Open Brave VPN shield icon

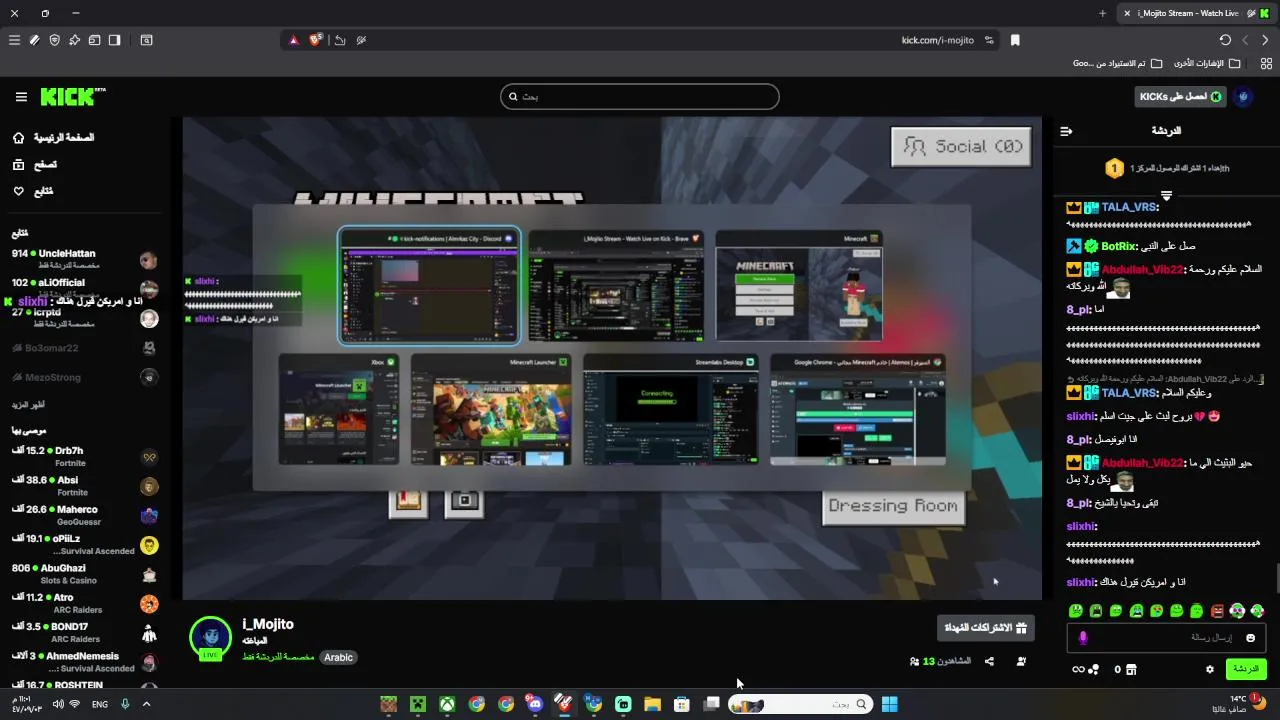coord(54,40)
